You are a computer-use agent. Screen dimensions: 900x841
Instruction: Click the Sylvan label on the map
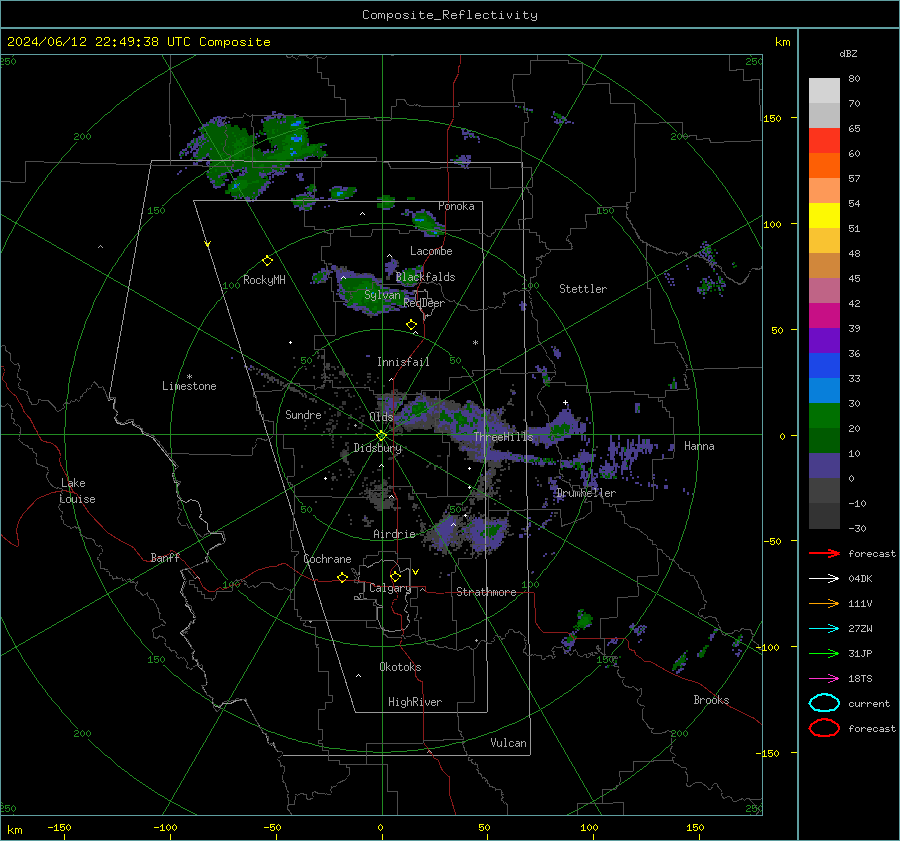(x=382, y=295)
